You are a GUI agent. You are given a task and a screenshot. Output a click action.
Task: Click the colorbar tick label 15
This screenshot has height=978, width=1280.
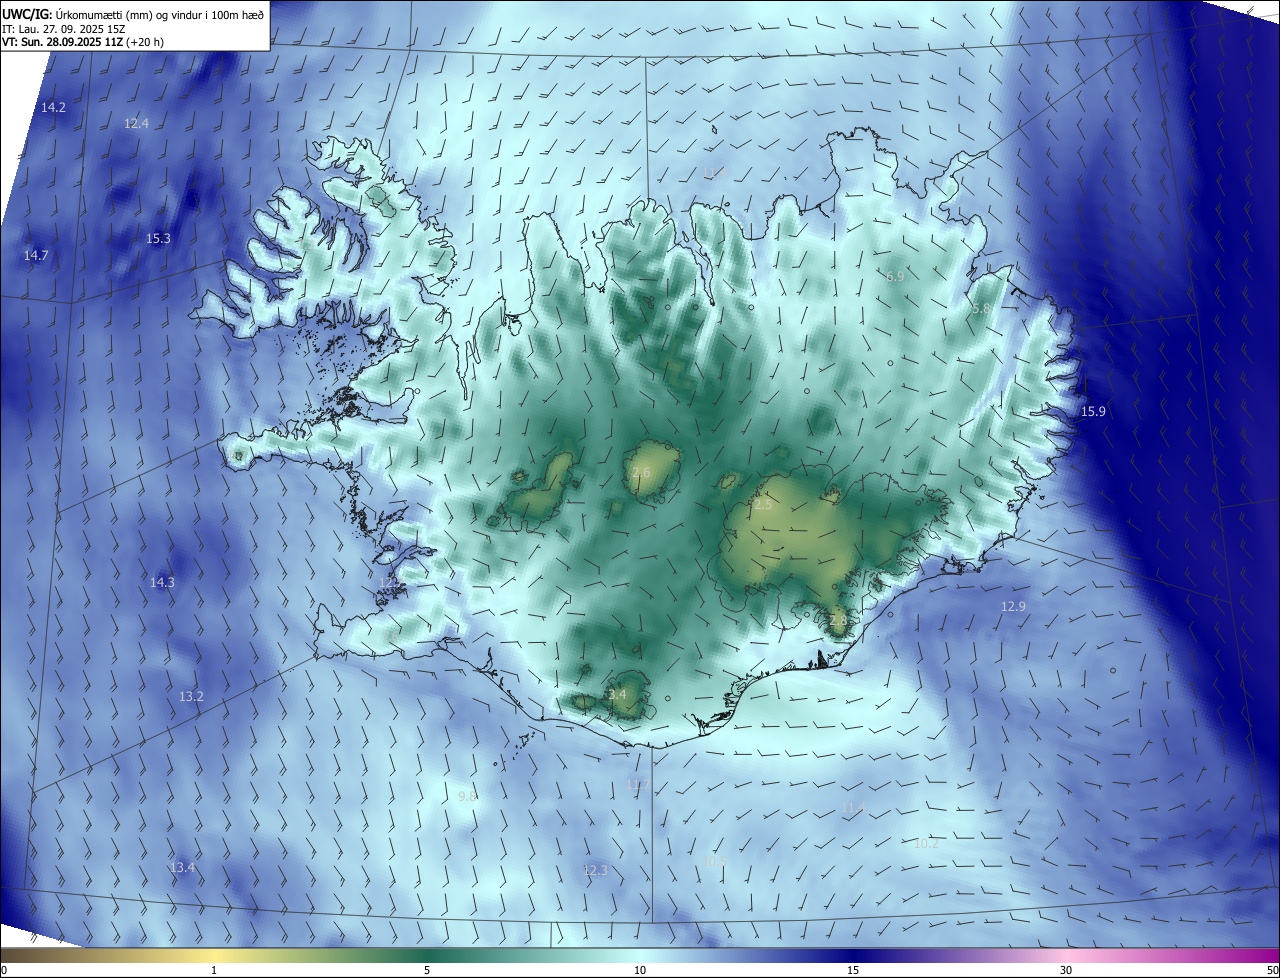click(x=853, y=971)
